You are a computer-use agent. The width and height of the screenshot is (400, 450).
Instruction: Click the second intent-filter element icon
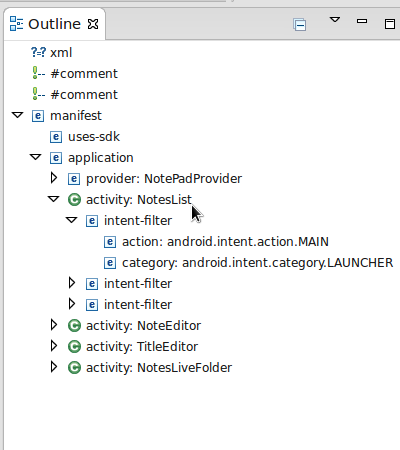pos(92,284)
